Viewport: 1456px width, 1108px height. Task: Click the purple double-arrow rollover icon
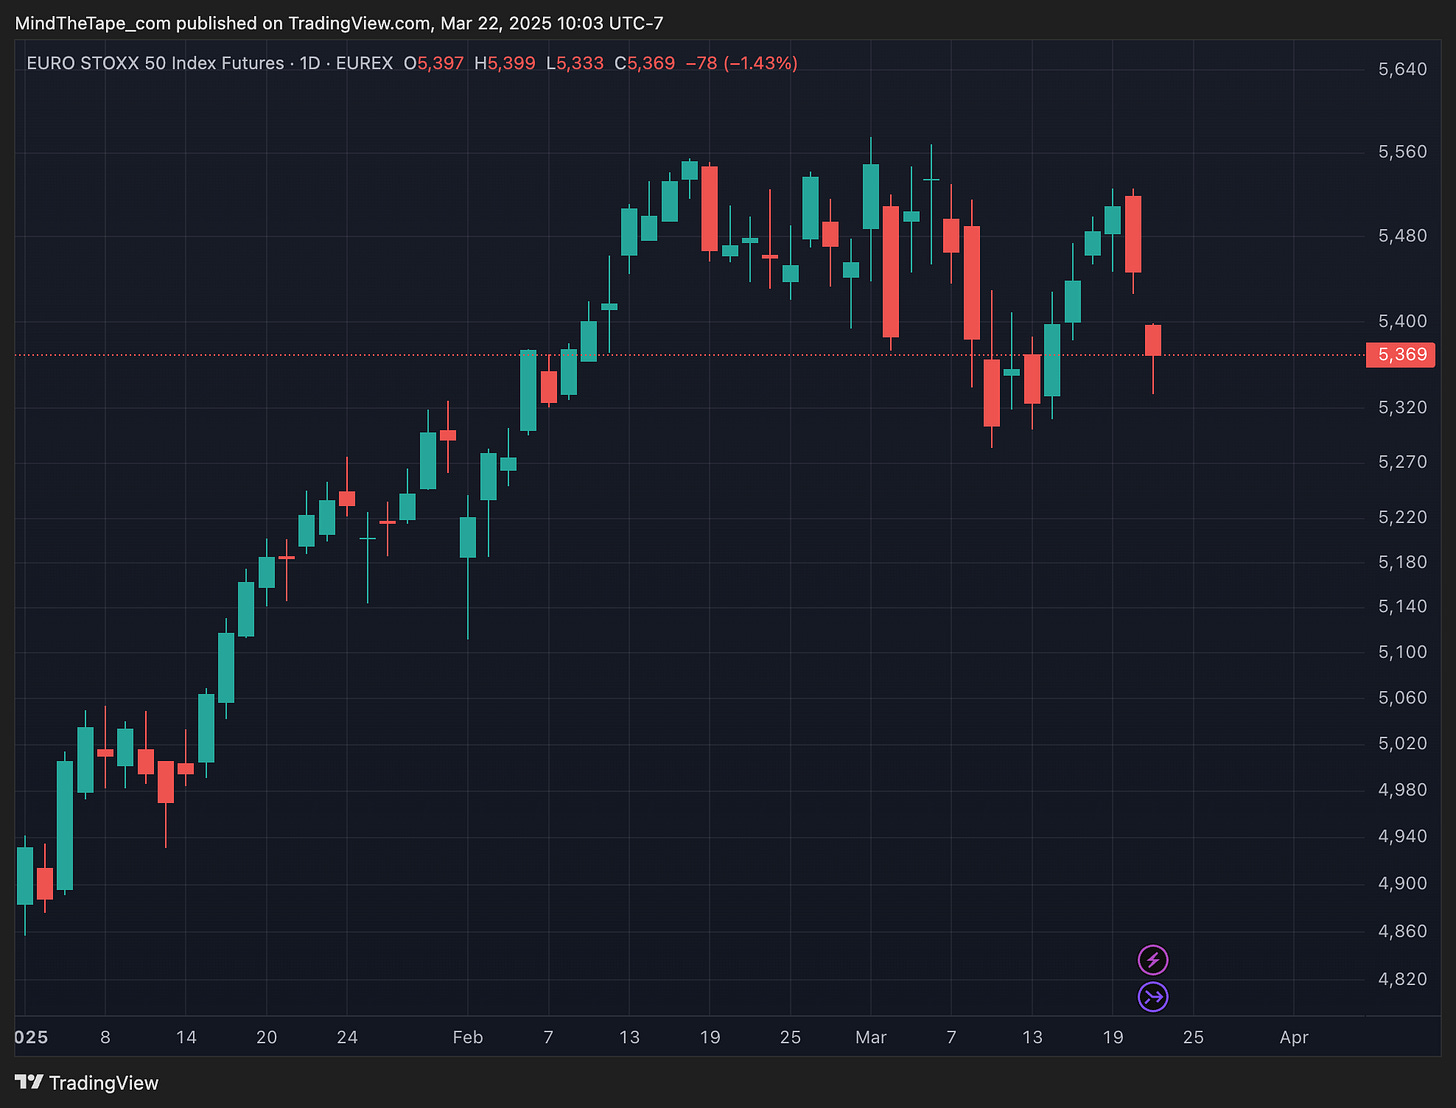tap(1153, 997)
